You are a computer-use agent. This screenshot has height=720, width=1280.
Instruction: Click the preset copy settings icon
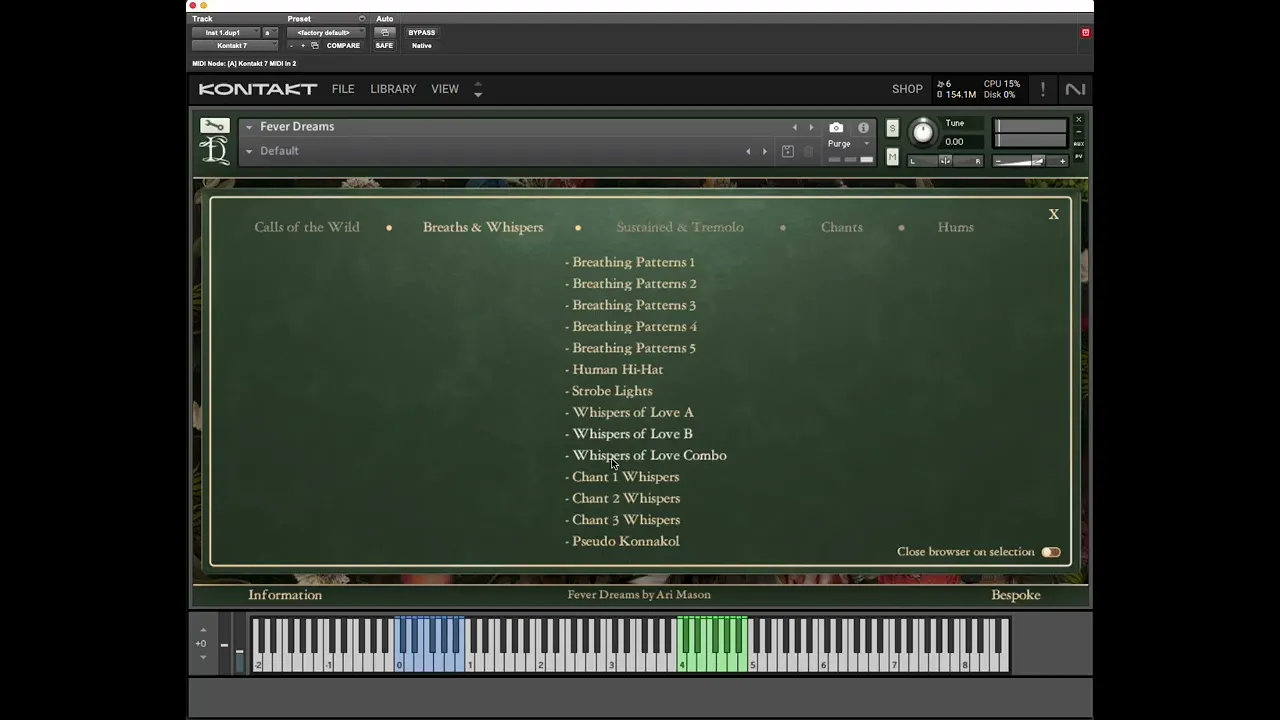pyautogui.click(x=315, y=45)
